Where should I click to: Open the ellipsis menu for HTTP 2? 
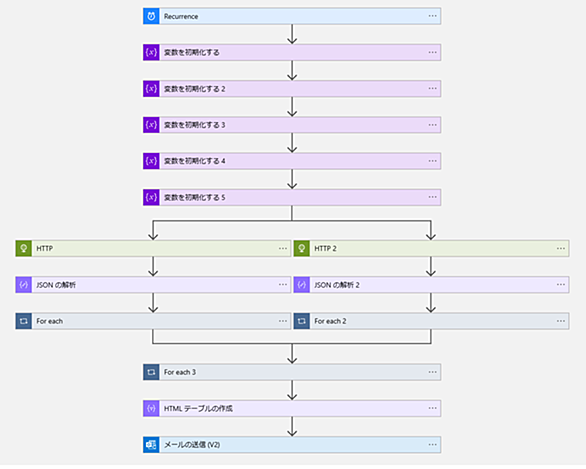point(561,248)
